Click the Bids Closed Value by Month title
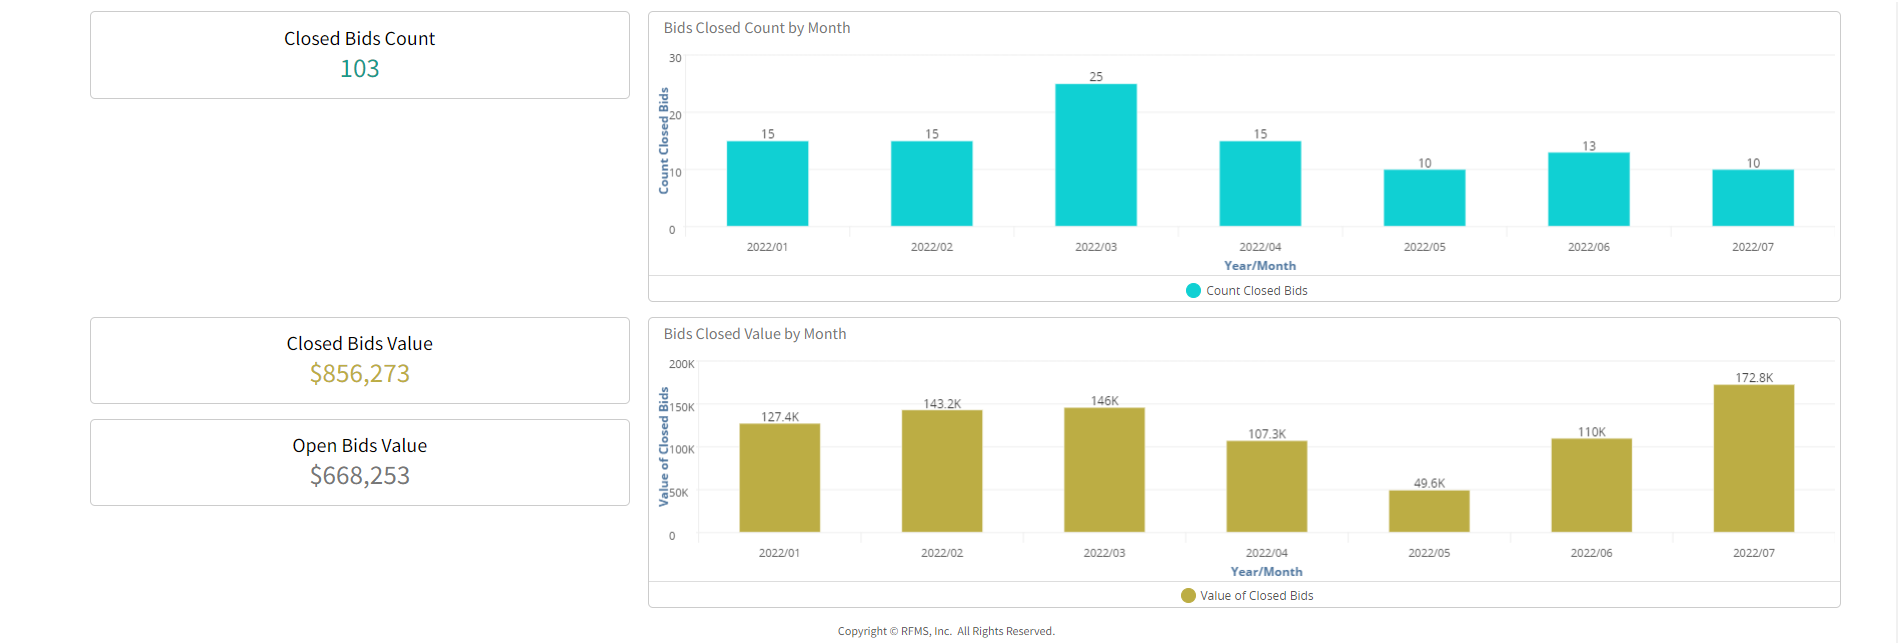 pyautogui.click(x=755, y=334)
